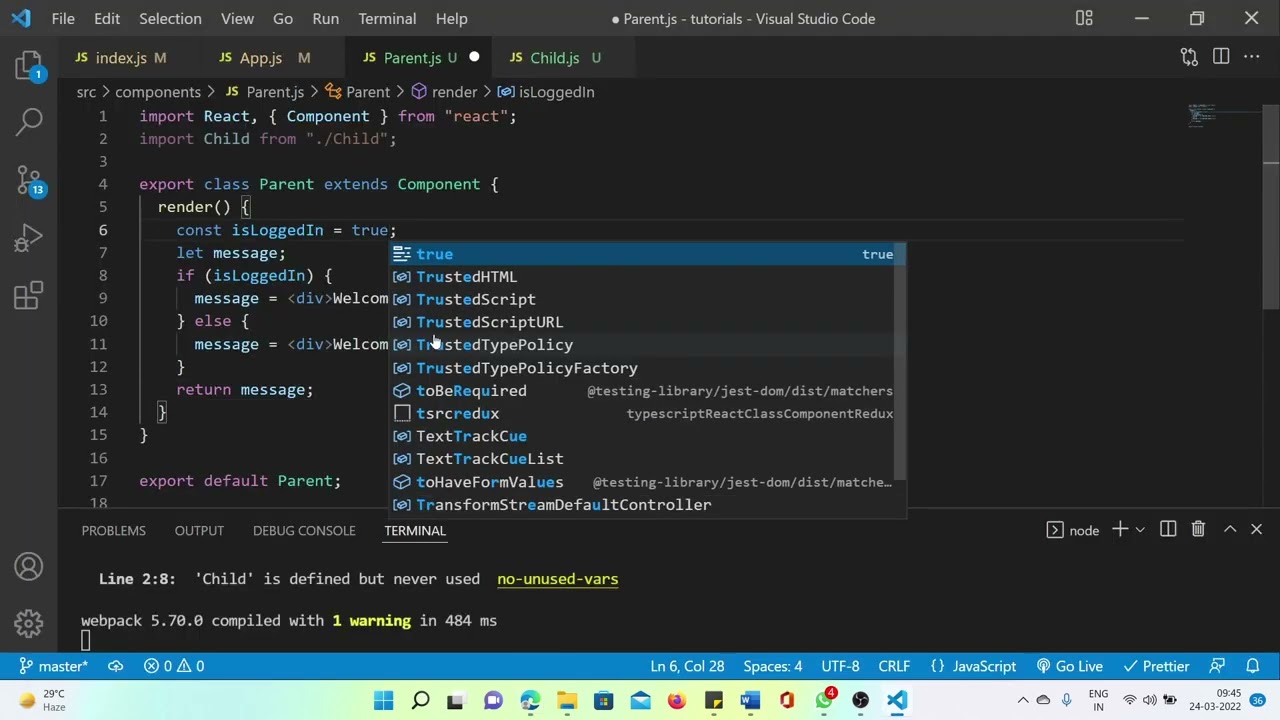Open the Manage gear icon
This screenshot has height=720, width=1280.
click(29, 623)
